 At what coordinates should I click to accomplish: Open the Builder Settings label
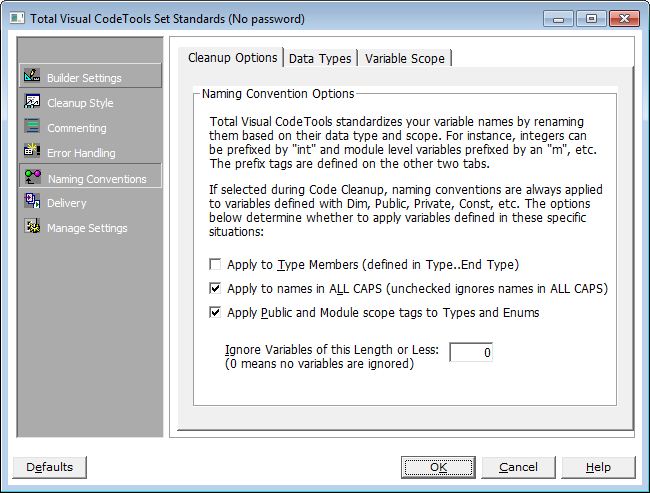pyautogui.click(x=84, y=78)
